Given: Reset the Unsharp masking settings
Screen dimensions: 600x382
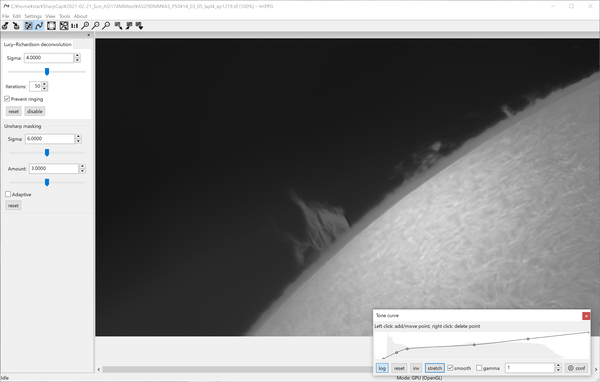Looking at the screenshot, I should pyautogui.click(x=13, y=206).
